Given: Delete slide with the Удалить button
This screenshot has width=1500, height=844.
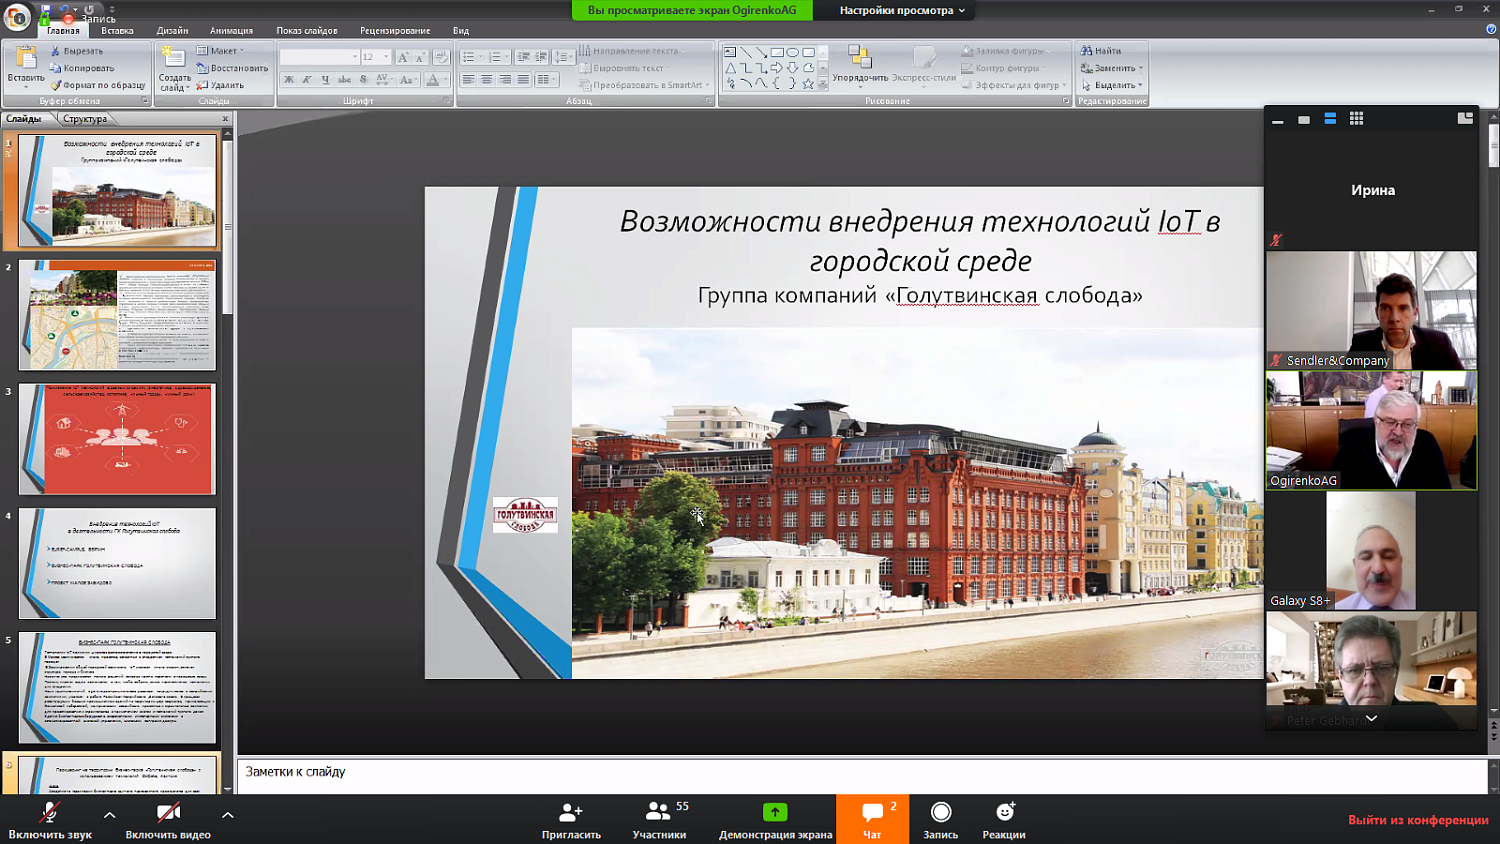Looking at the screenshot, I should 220,85.
